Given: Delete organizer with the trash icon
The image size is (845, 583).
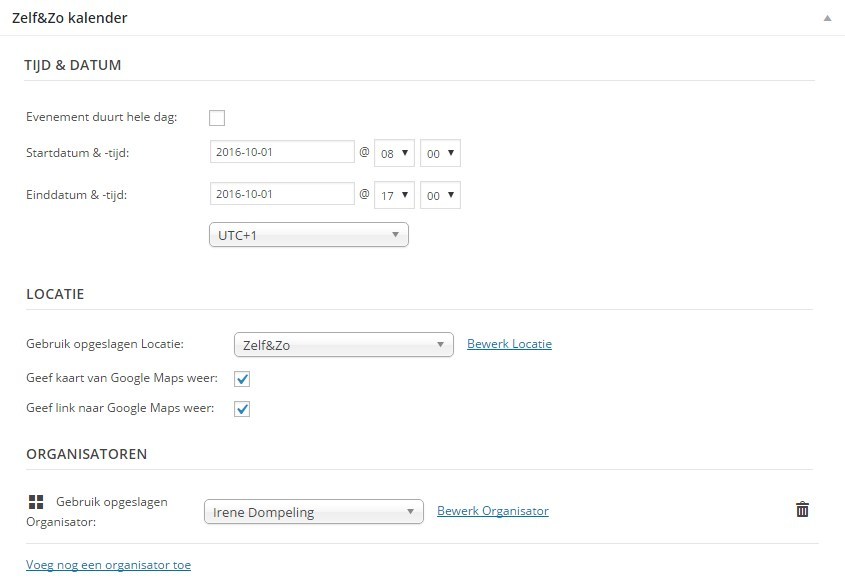Looking at the screenshot, I should pos(802,509).
